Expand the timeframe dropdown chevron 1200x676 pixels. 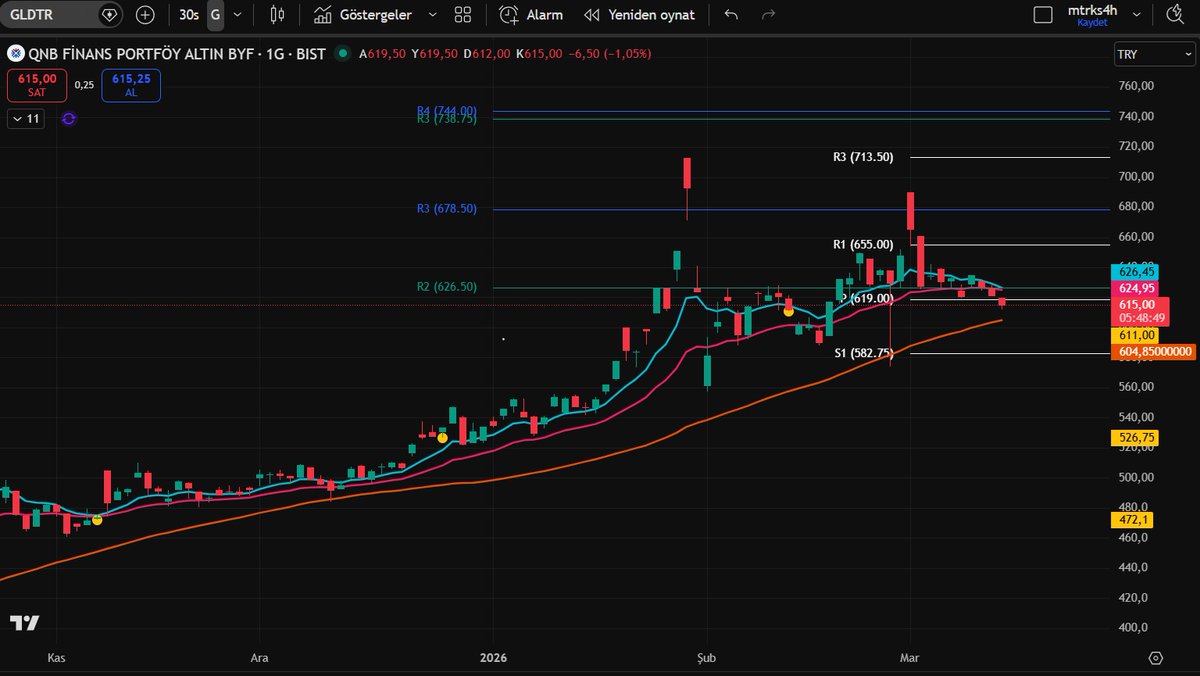(x=237, y=15)
